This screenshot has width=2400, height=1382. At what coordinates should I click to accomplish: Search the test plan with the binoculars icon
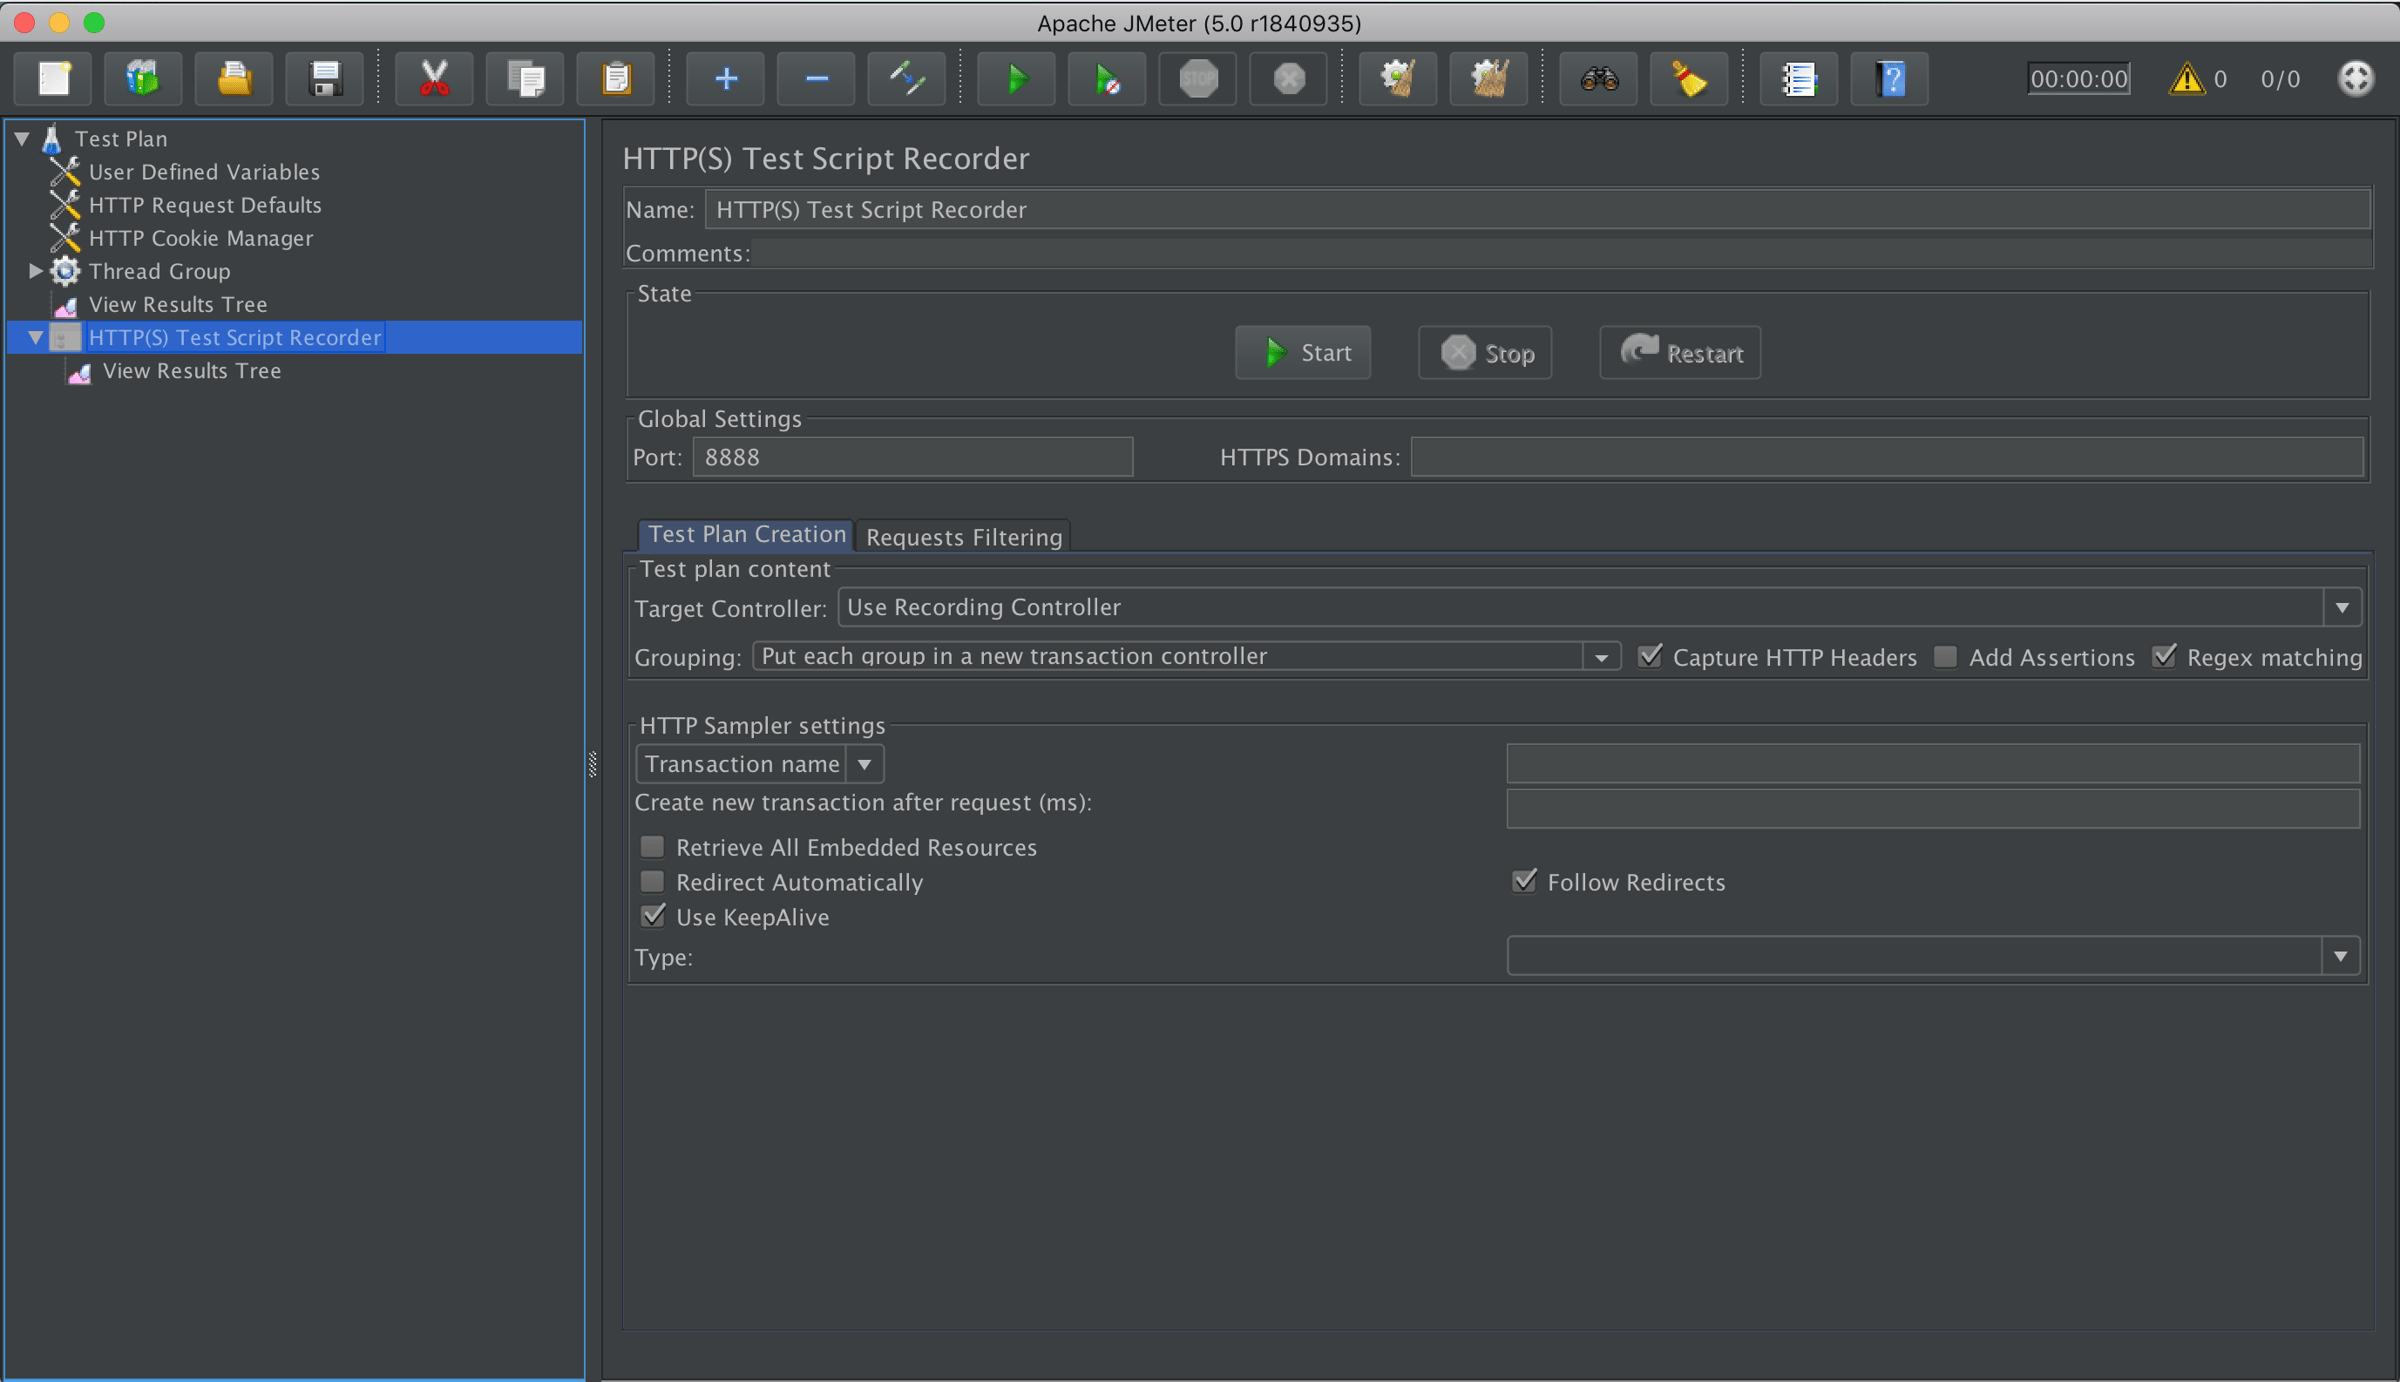(x=1598, y=78)
